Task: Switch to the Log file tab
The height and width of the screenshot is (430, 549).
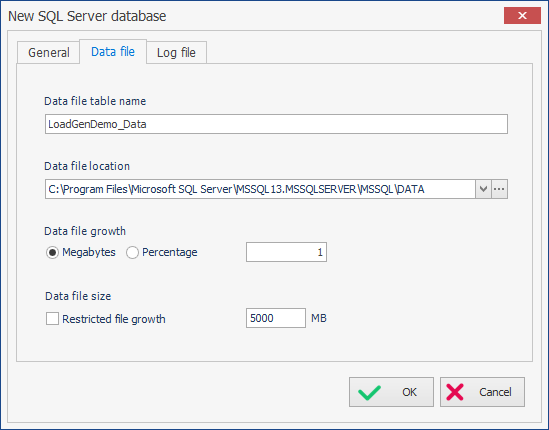Action: [176, 53]
